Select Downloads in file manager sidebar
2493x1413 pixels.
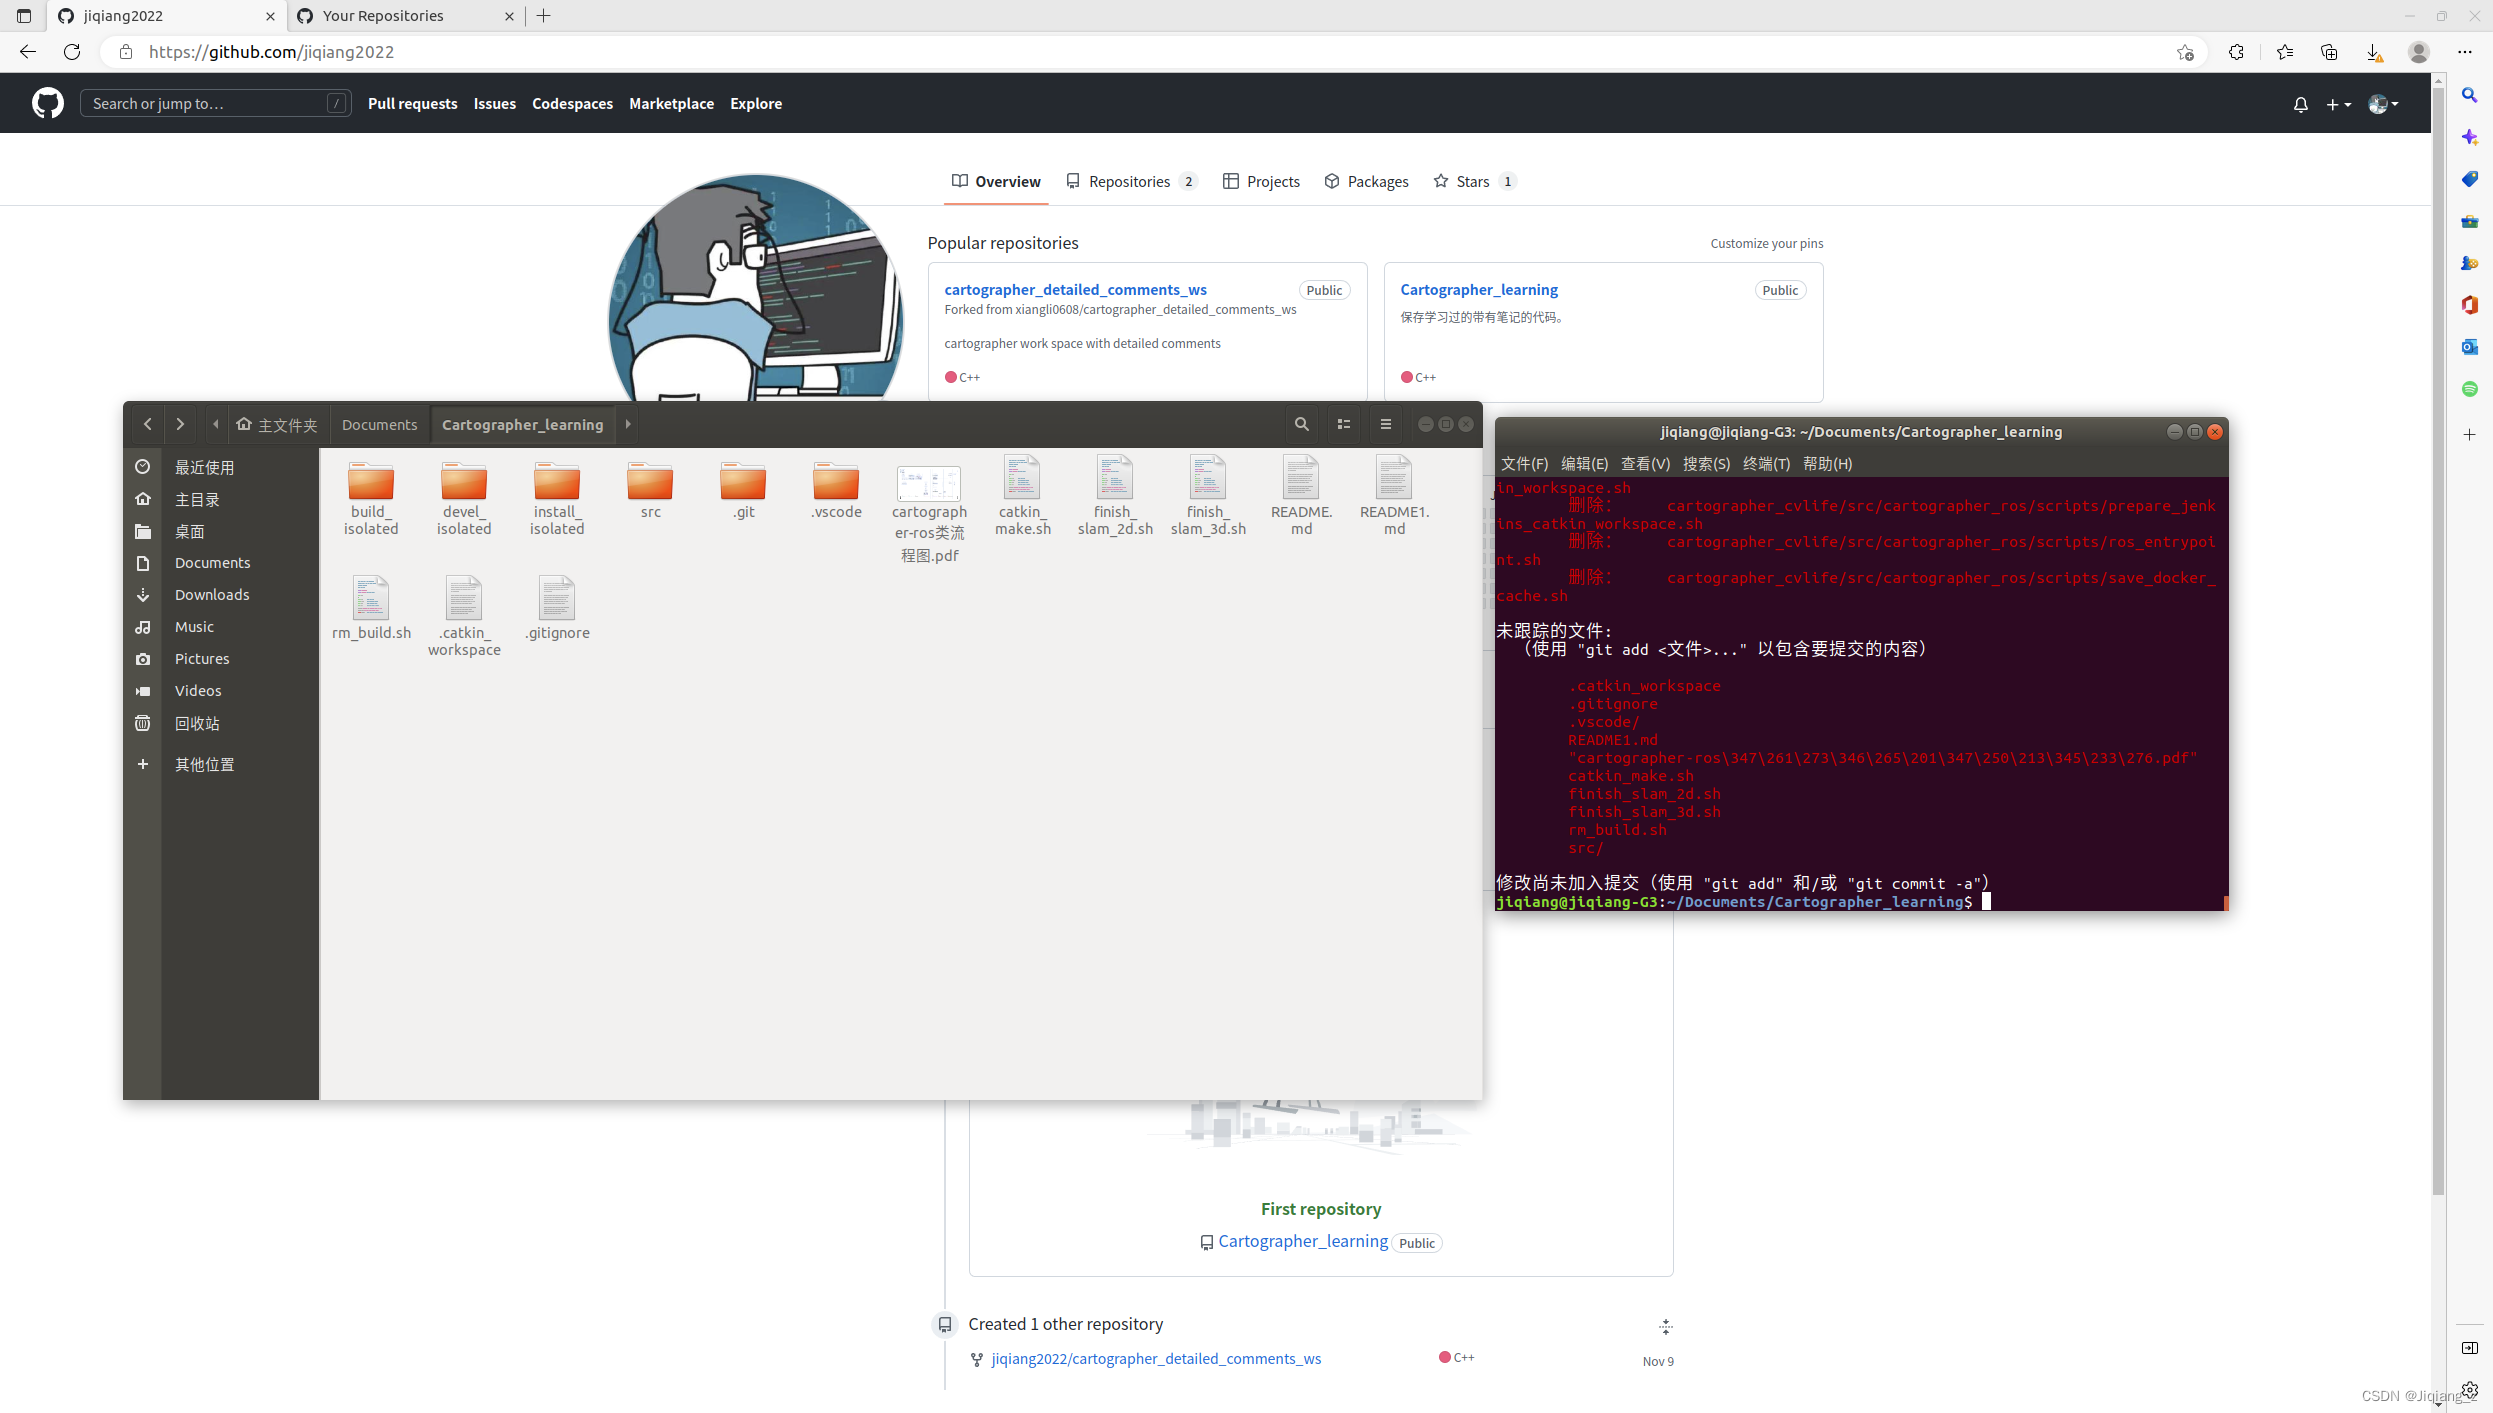[x=211, y=594]
